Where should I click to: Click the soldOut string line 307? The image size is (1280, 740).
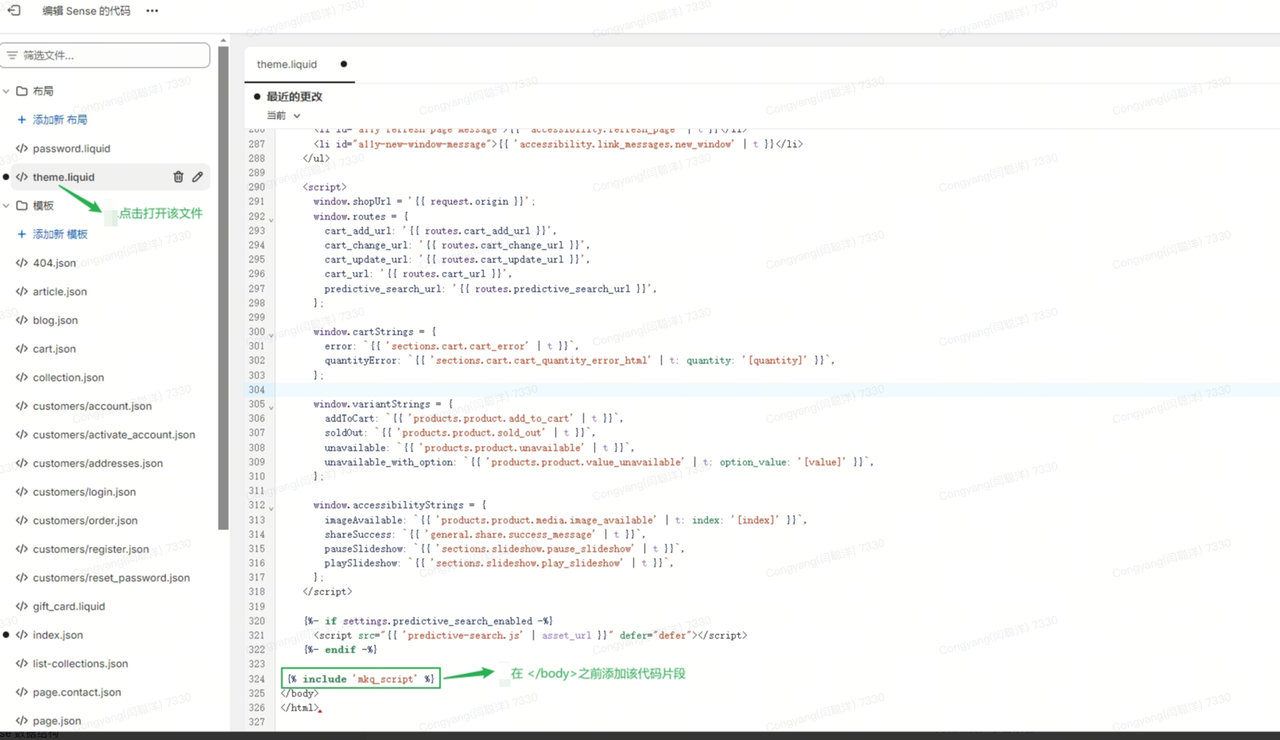[x=460, y=433]
